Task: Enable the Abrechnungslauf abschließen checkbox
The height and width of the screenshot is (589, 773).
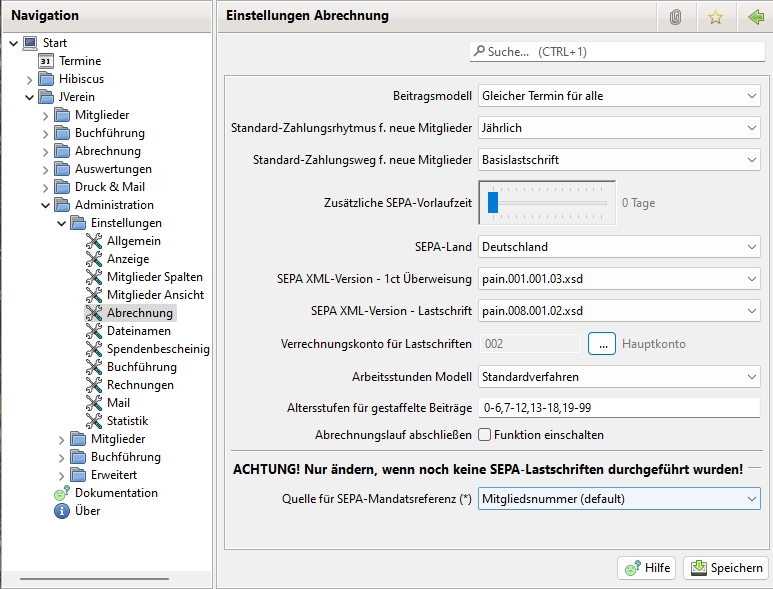Action: 485,435
